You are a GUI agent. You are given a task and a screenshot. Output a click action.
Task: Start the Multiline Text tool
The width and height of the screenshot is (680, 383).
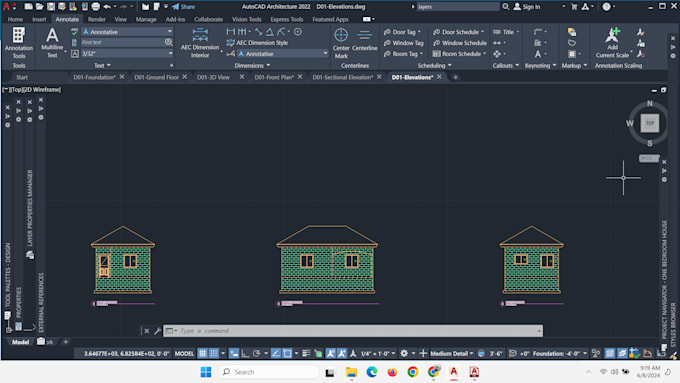(52, 43)
